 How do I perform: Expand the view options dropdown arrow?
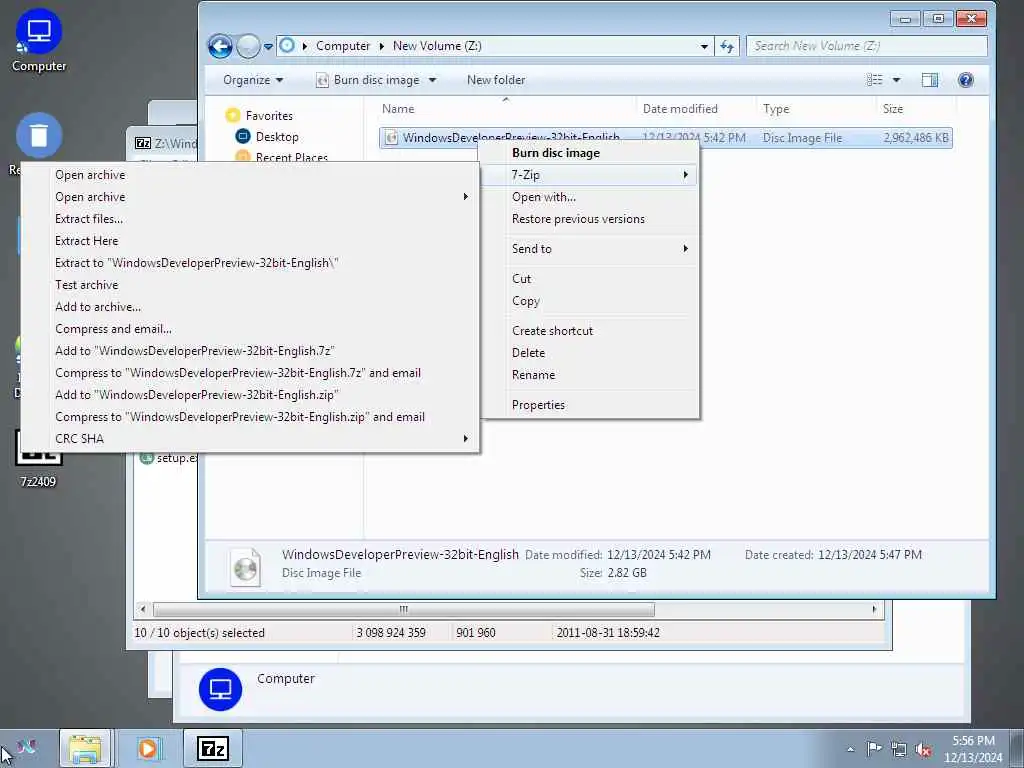896,80
